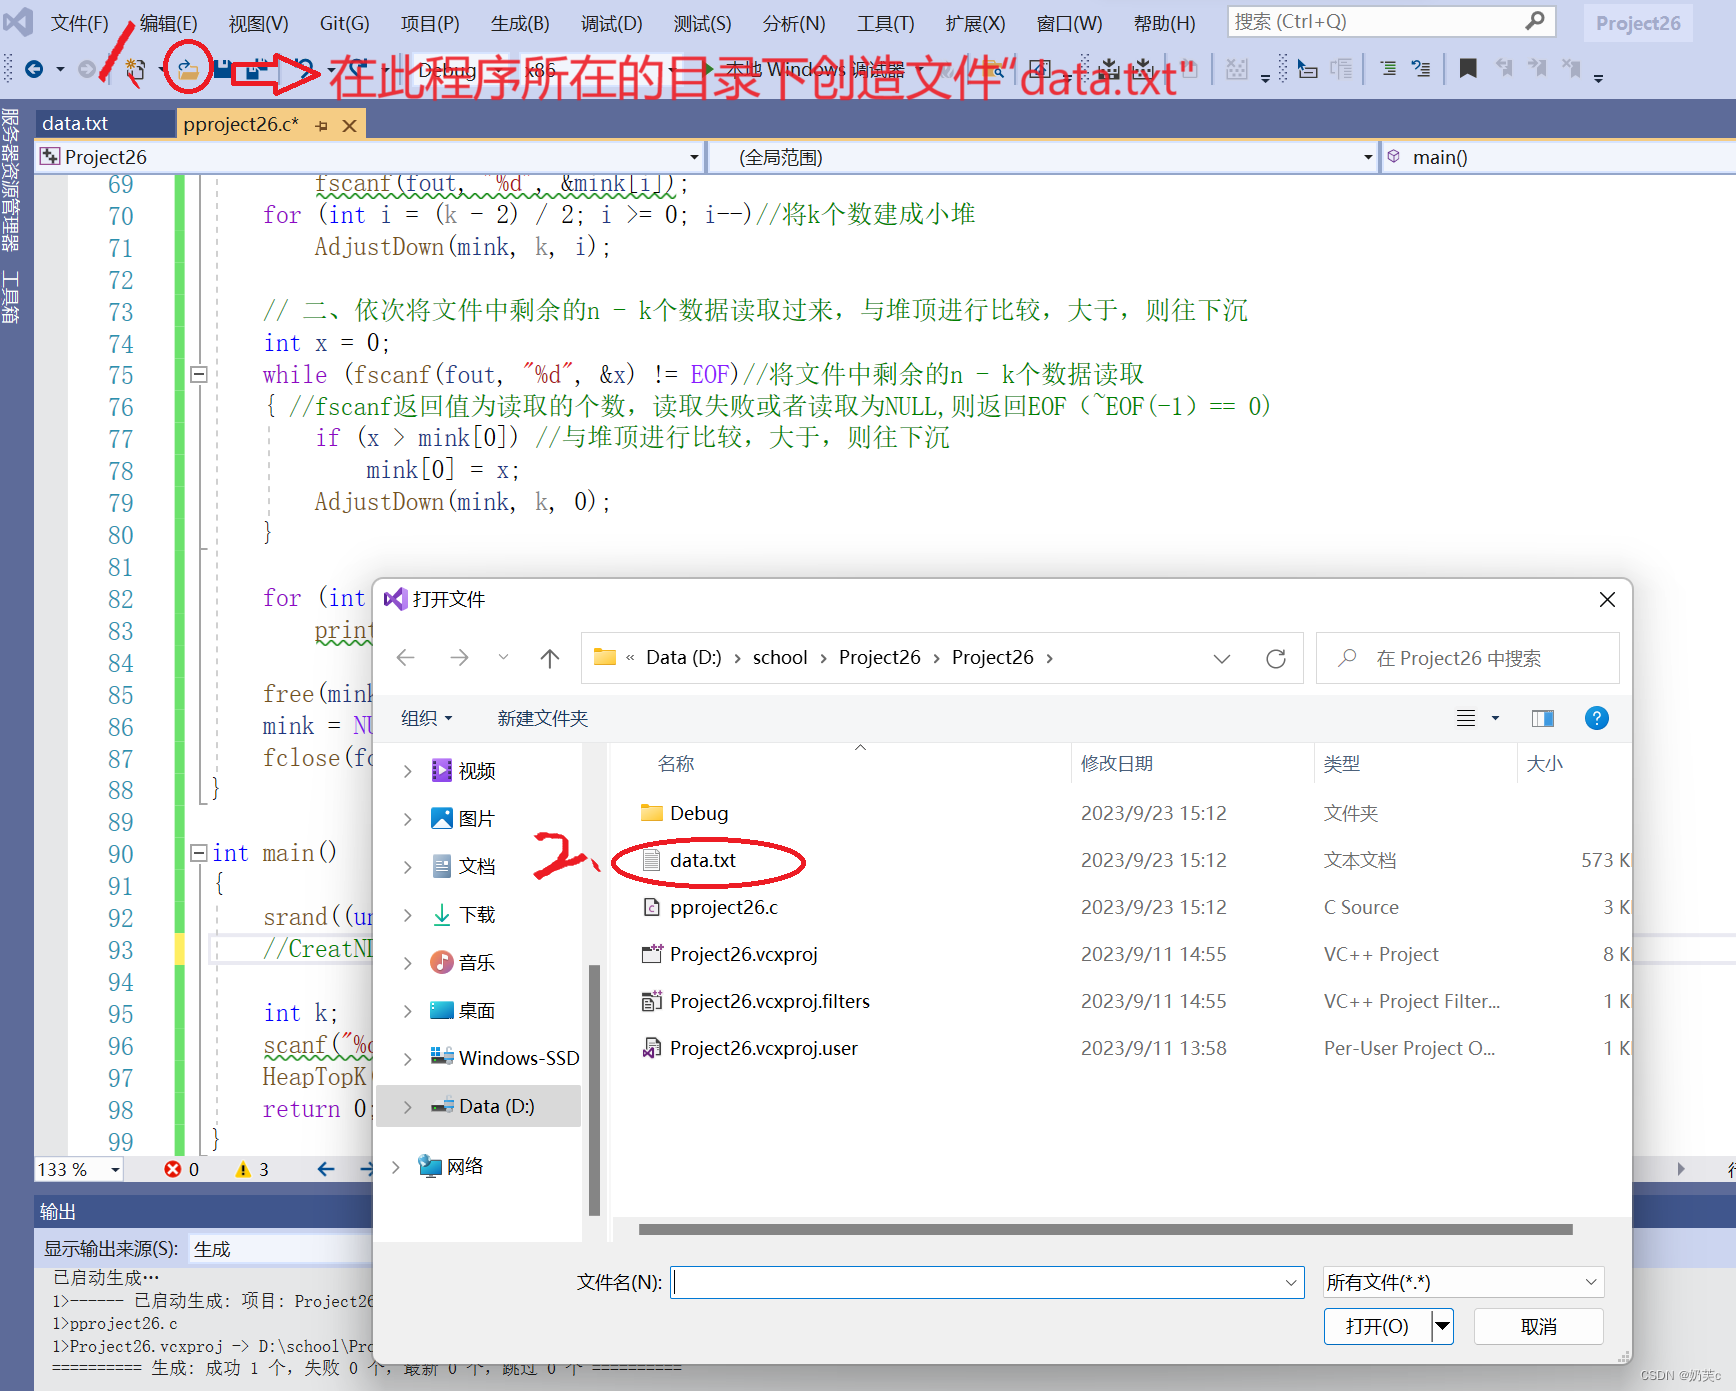
Task: Sort files by 修改日期 column
Action: point(1117,763)
